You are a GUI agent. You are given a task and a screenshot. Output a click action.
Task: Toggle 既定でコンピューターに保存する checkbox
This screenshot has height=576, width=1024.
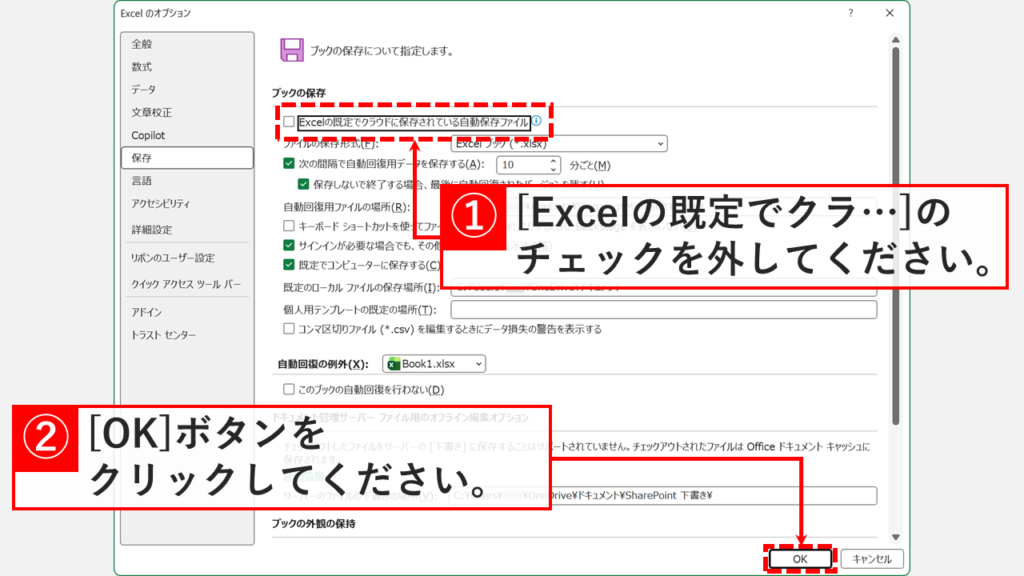pyautogui.click(x=289, y=265)
